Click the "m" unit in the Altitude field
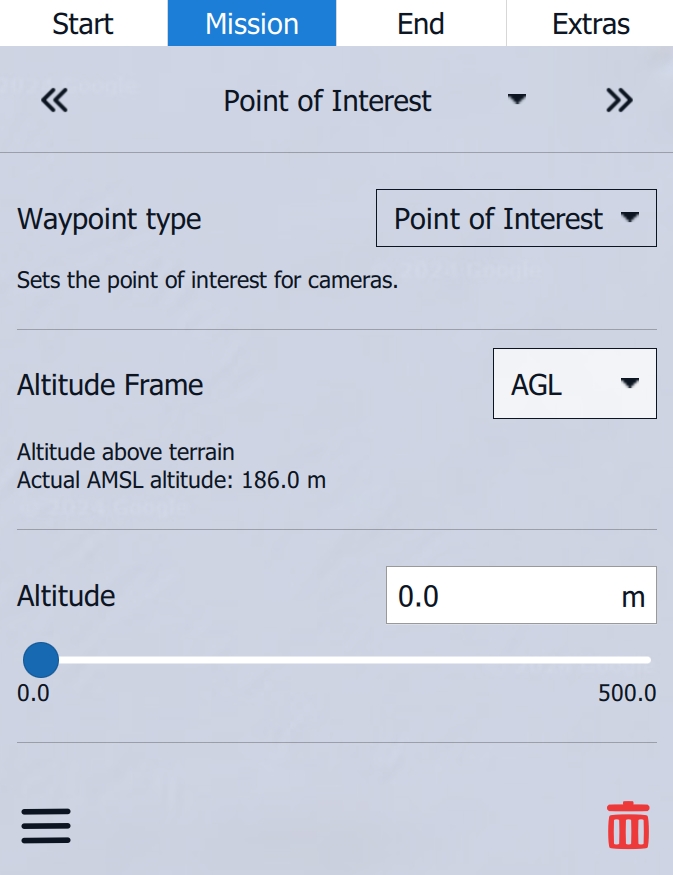Screen dimensions: 673x875 (633, 597)
